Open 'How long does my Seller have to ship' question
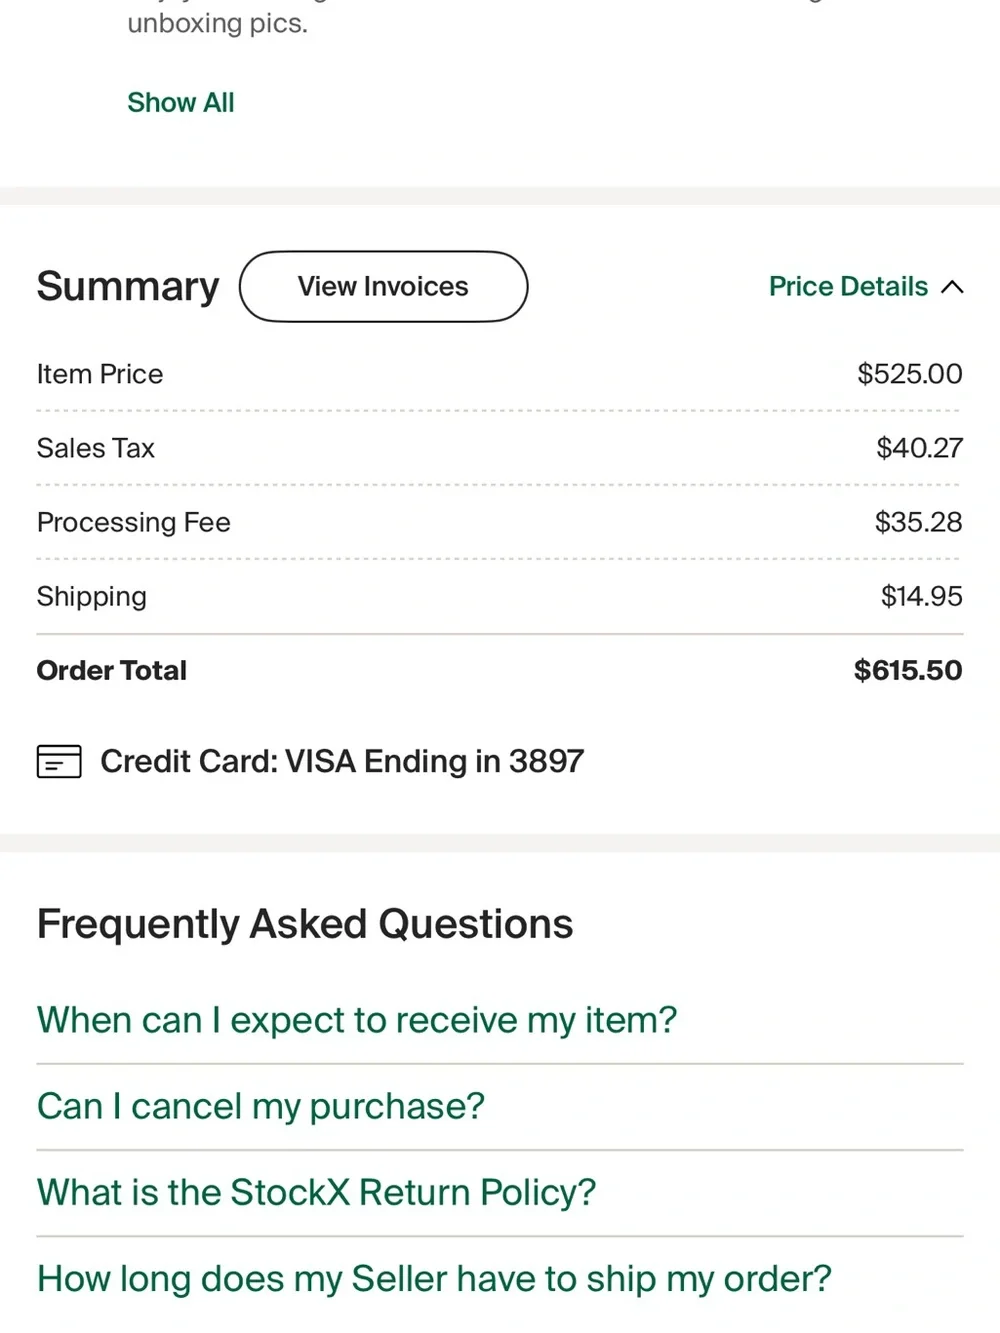Screen dimensions: 1000x1333 (434, 1279)
